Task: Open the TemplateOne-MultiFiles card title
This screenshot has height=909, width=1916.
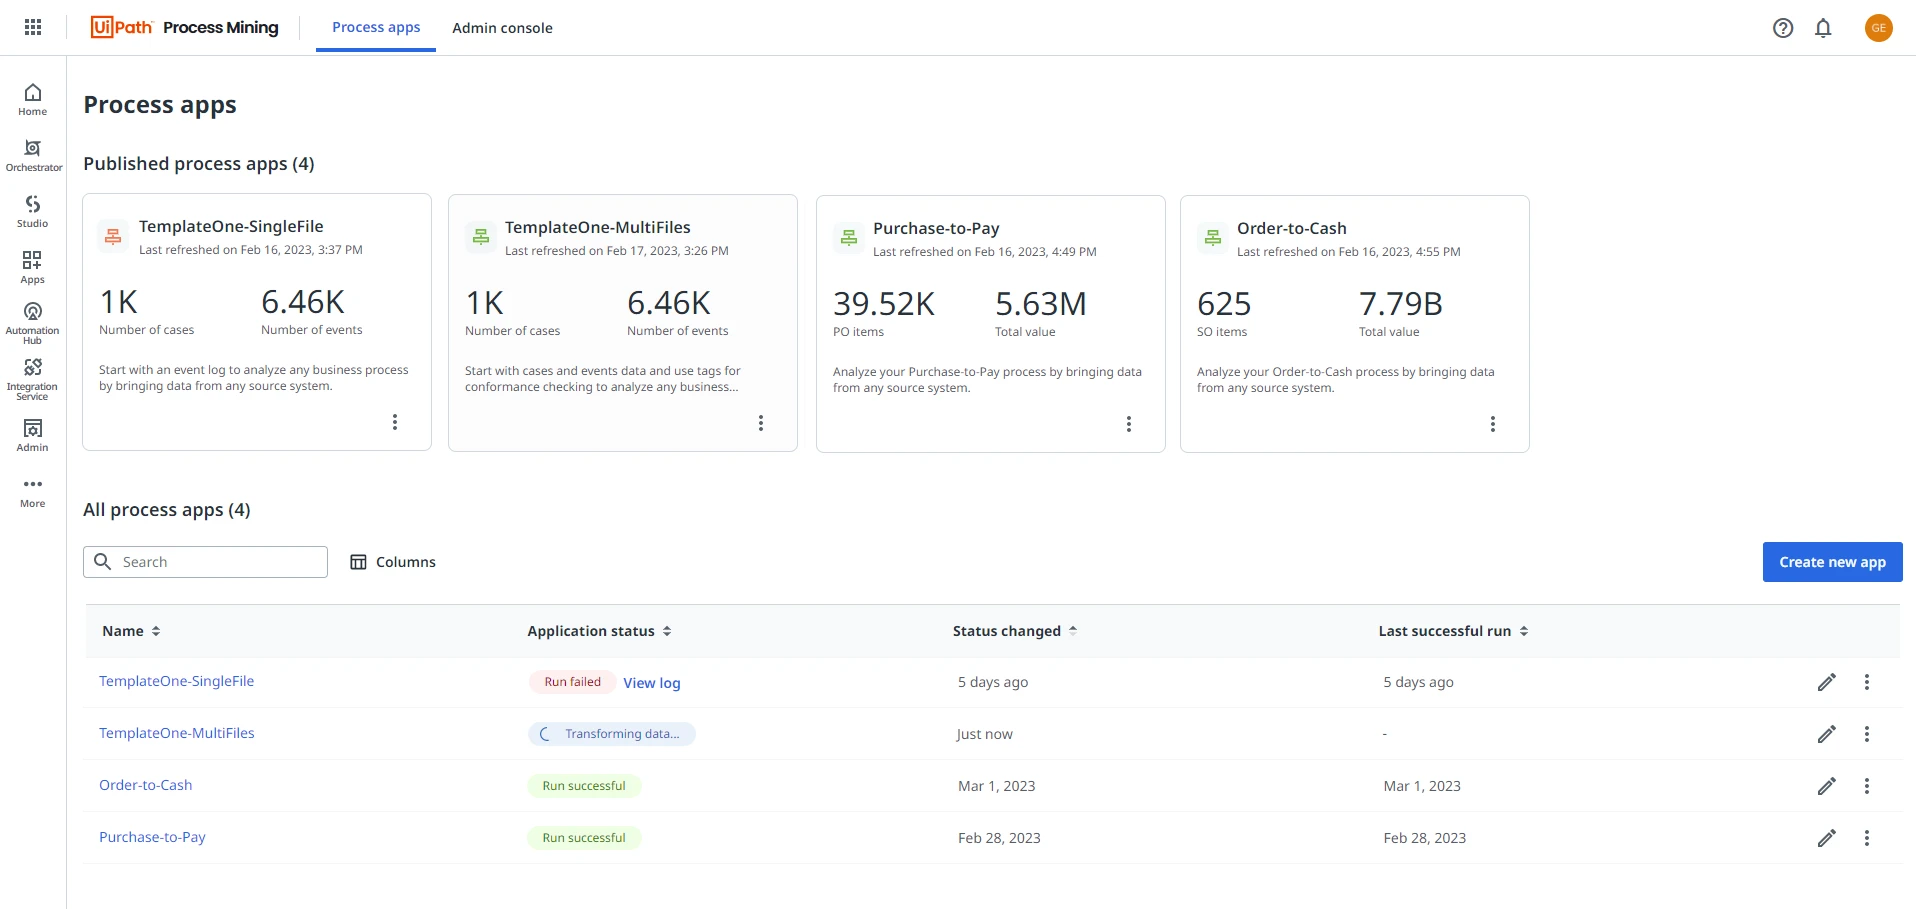Action: click(598, 228)
